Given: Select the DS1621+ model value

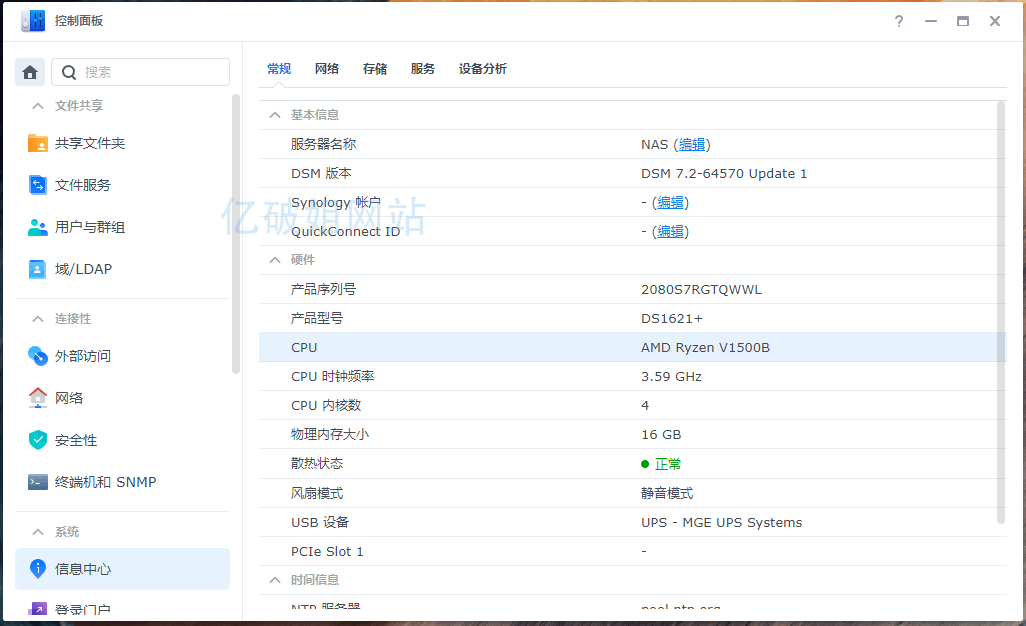Looking at the screenshot, I should (671, 319).
